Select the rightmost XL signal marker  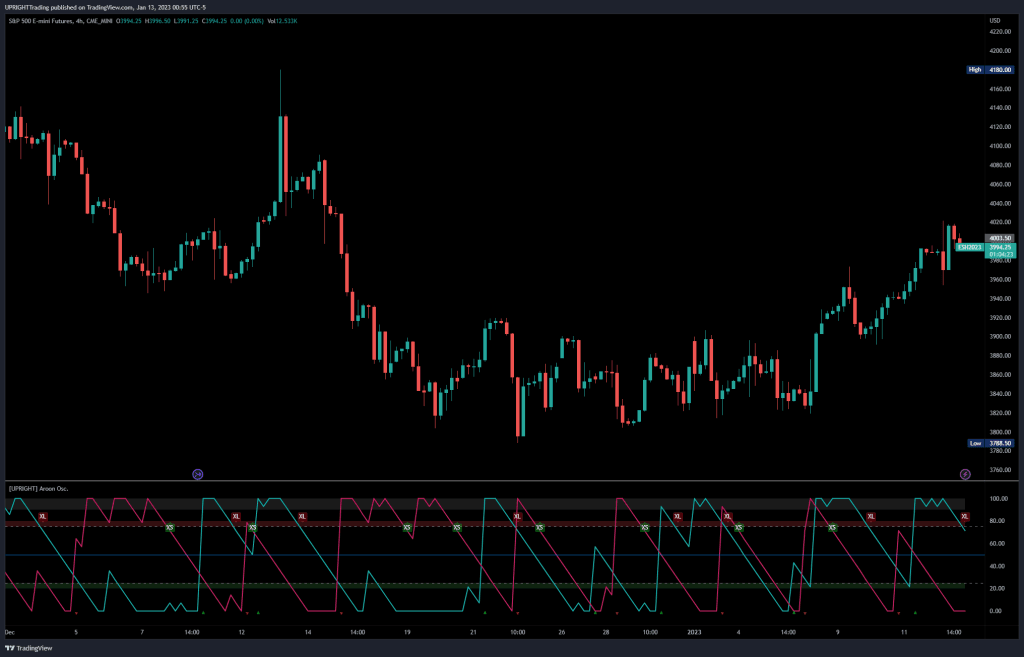pos(965,516)
